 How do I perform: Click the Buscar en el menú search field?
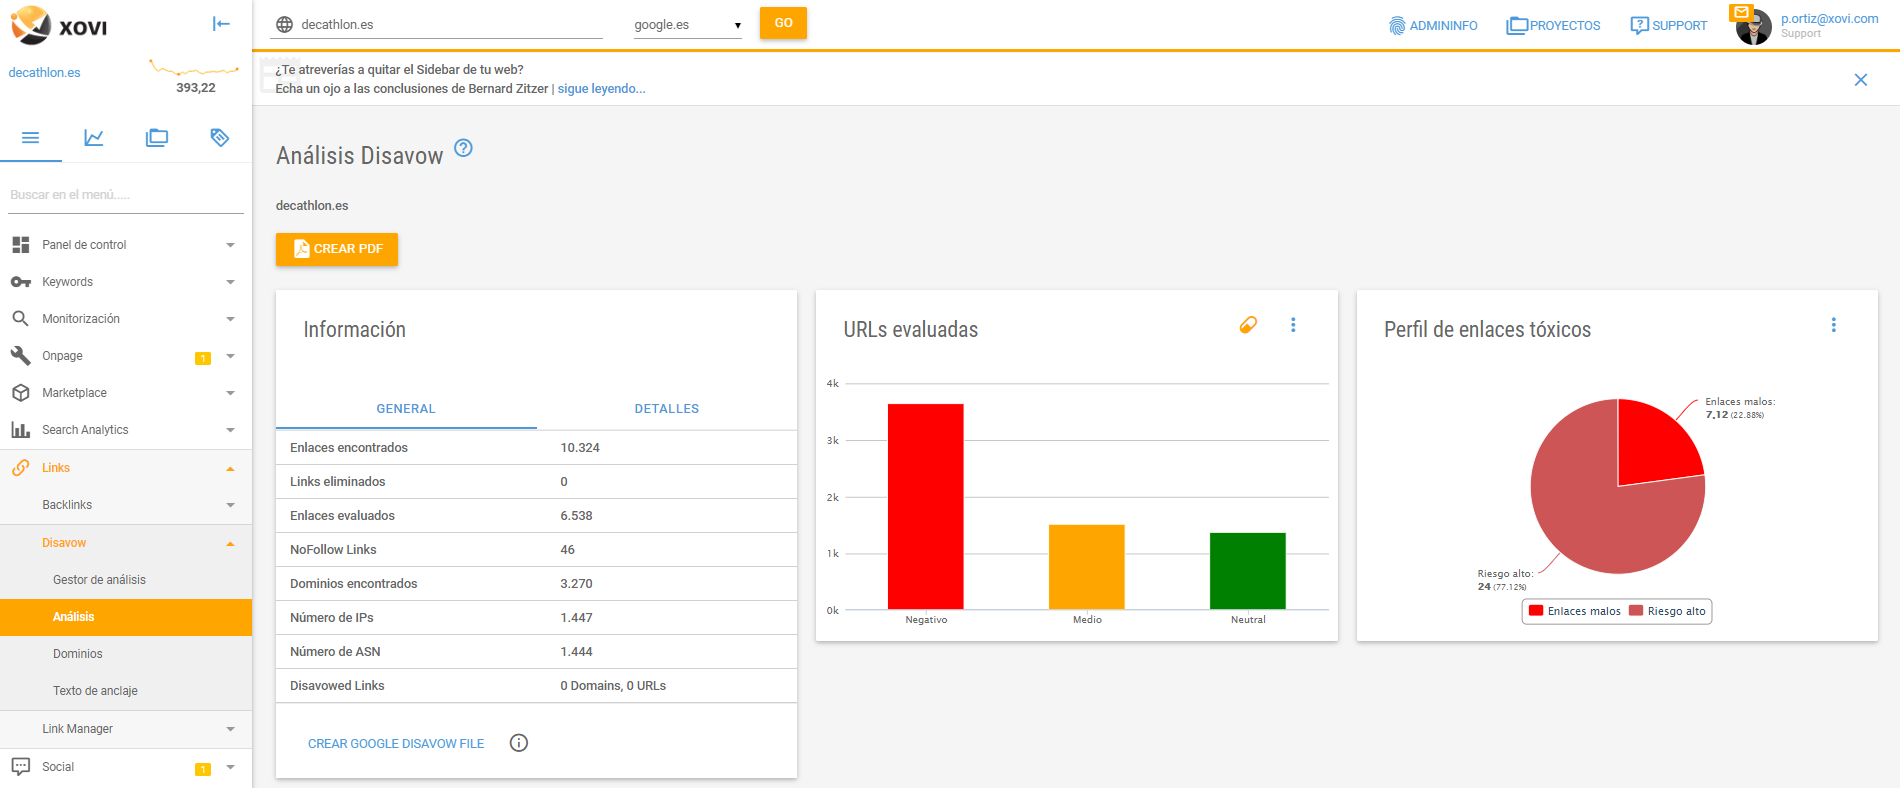coord(126,195)
